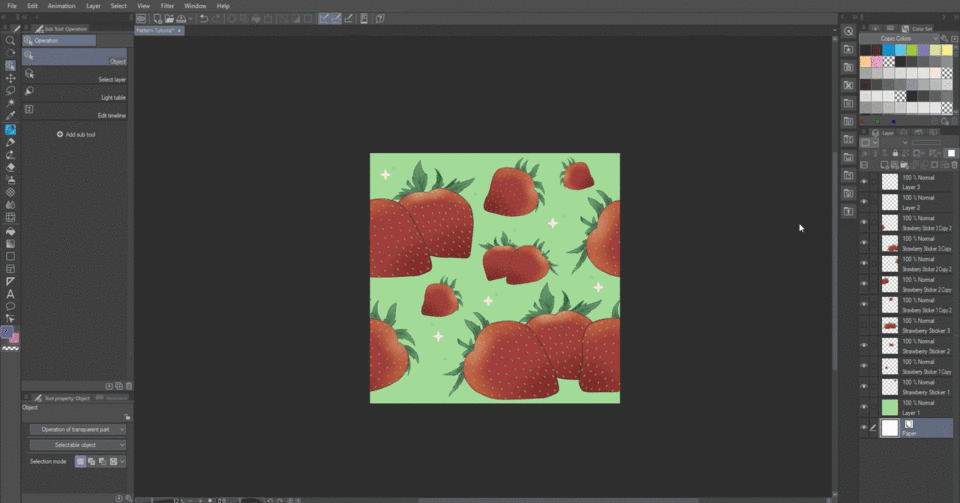Hide green Layer 1 visibility eye

(x=864, y=407)
